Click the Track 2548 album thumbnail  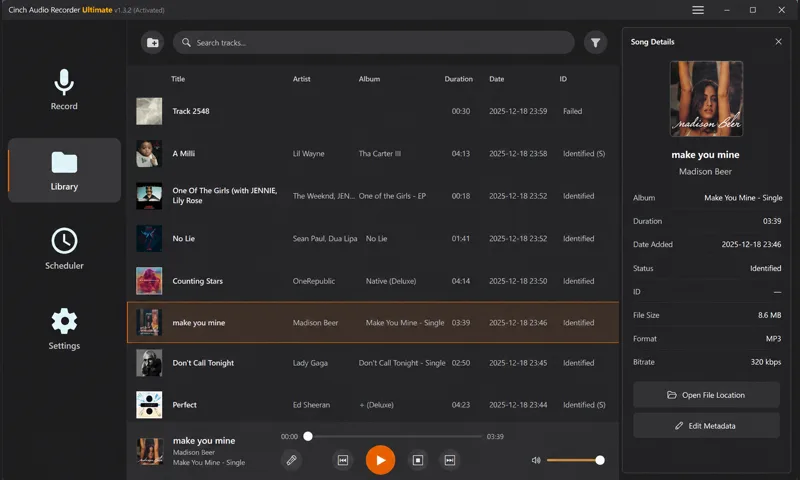(149, 111)
